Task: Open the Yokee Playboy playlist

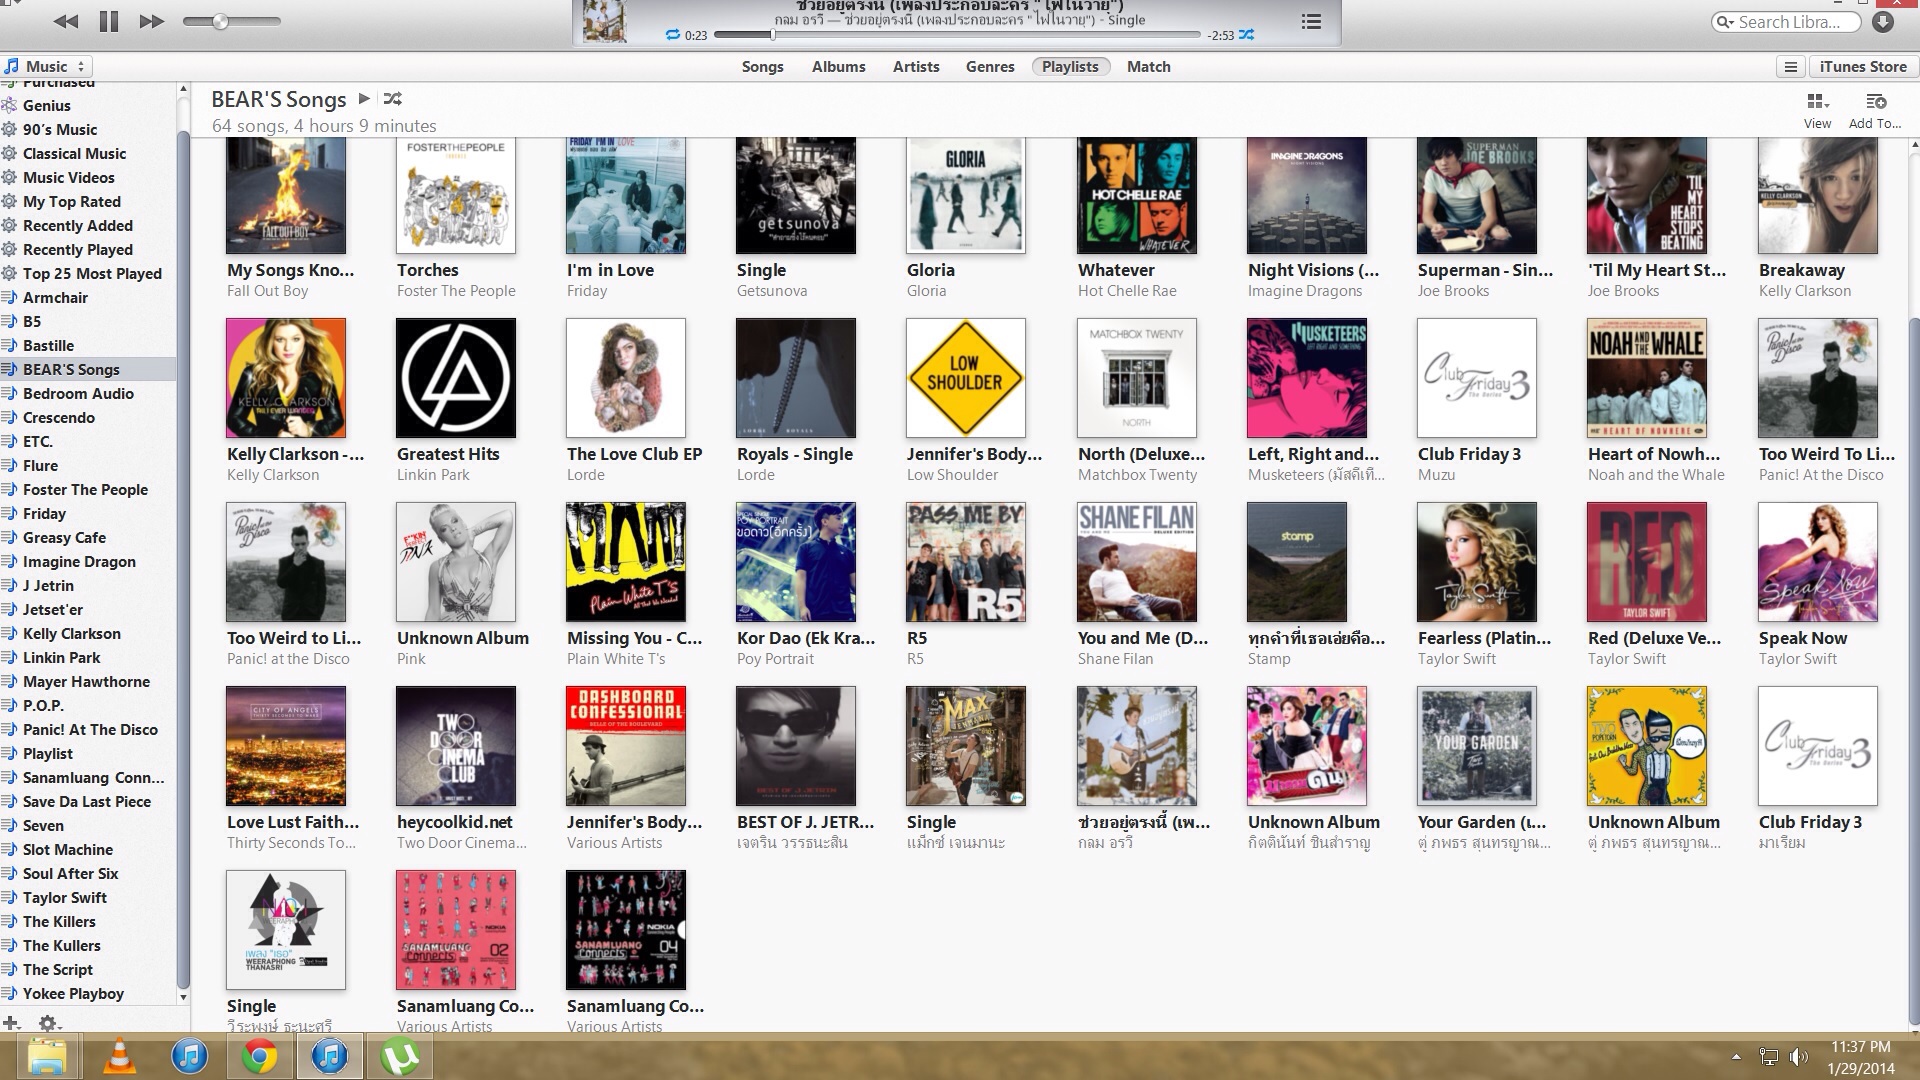Action: (73, 993)
